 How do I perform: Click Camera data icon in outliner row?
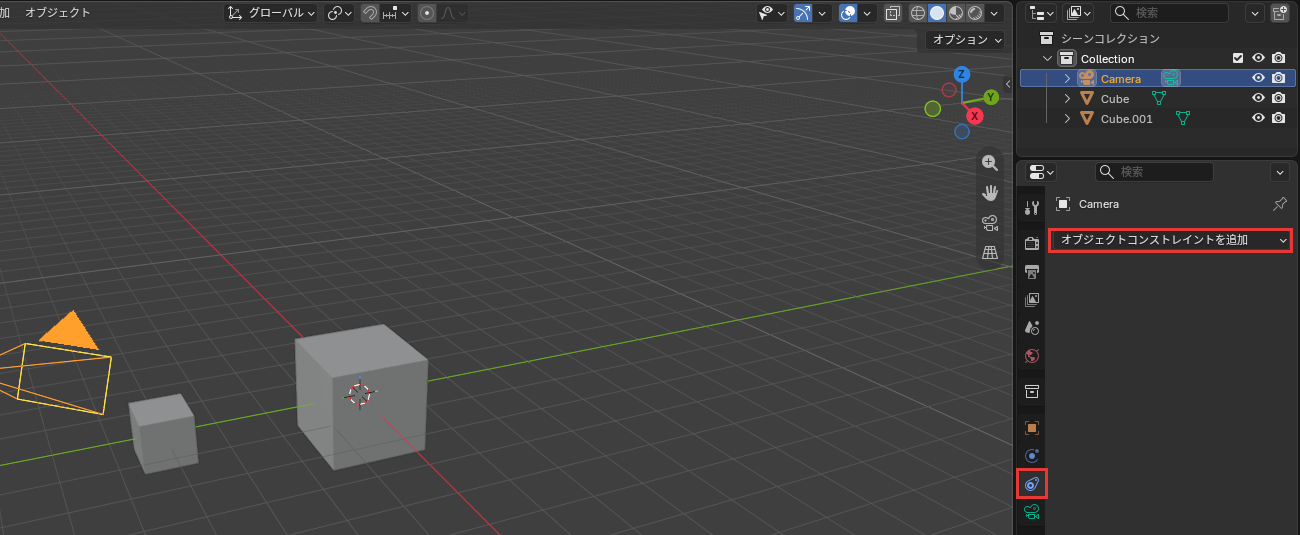tap(1171, 78)
